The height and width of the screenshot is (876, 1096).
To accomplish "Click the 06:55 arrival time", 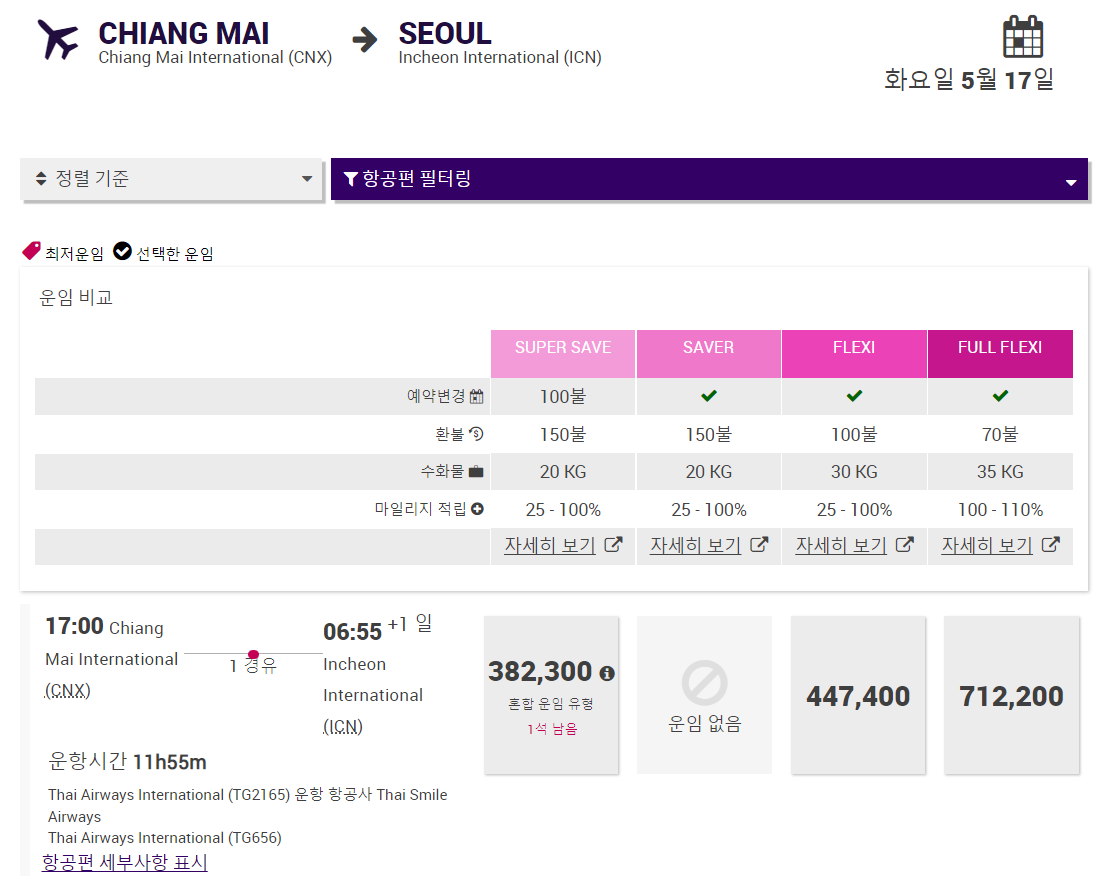I will [x=352, y=632].
